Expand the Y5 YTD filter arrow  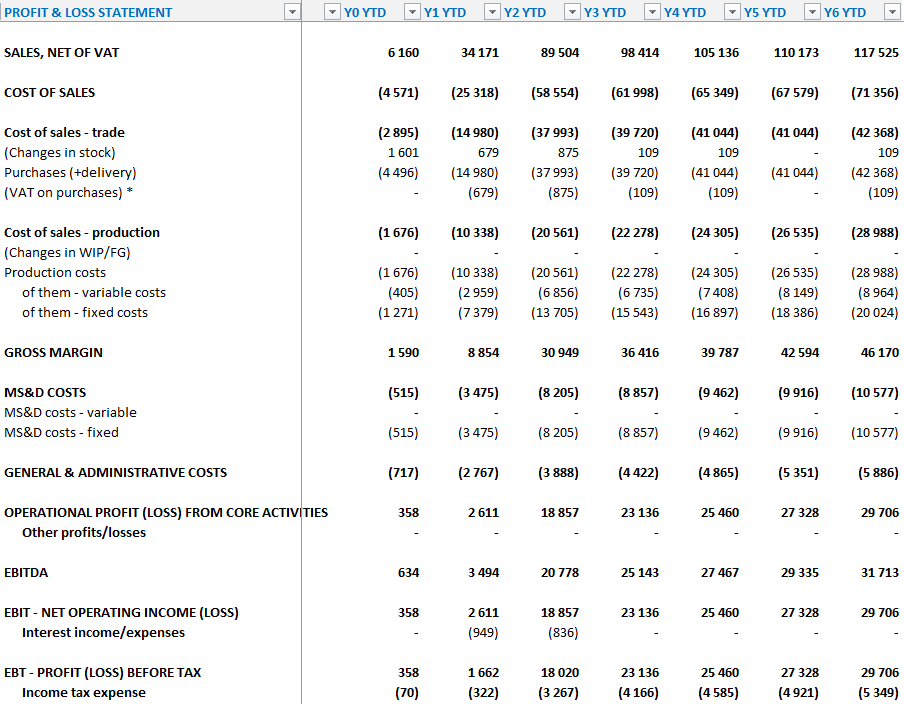pos(731,12)
